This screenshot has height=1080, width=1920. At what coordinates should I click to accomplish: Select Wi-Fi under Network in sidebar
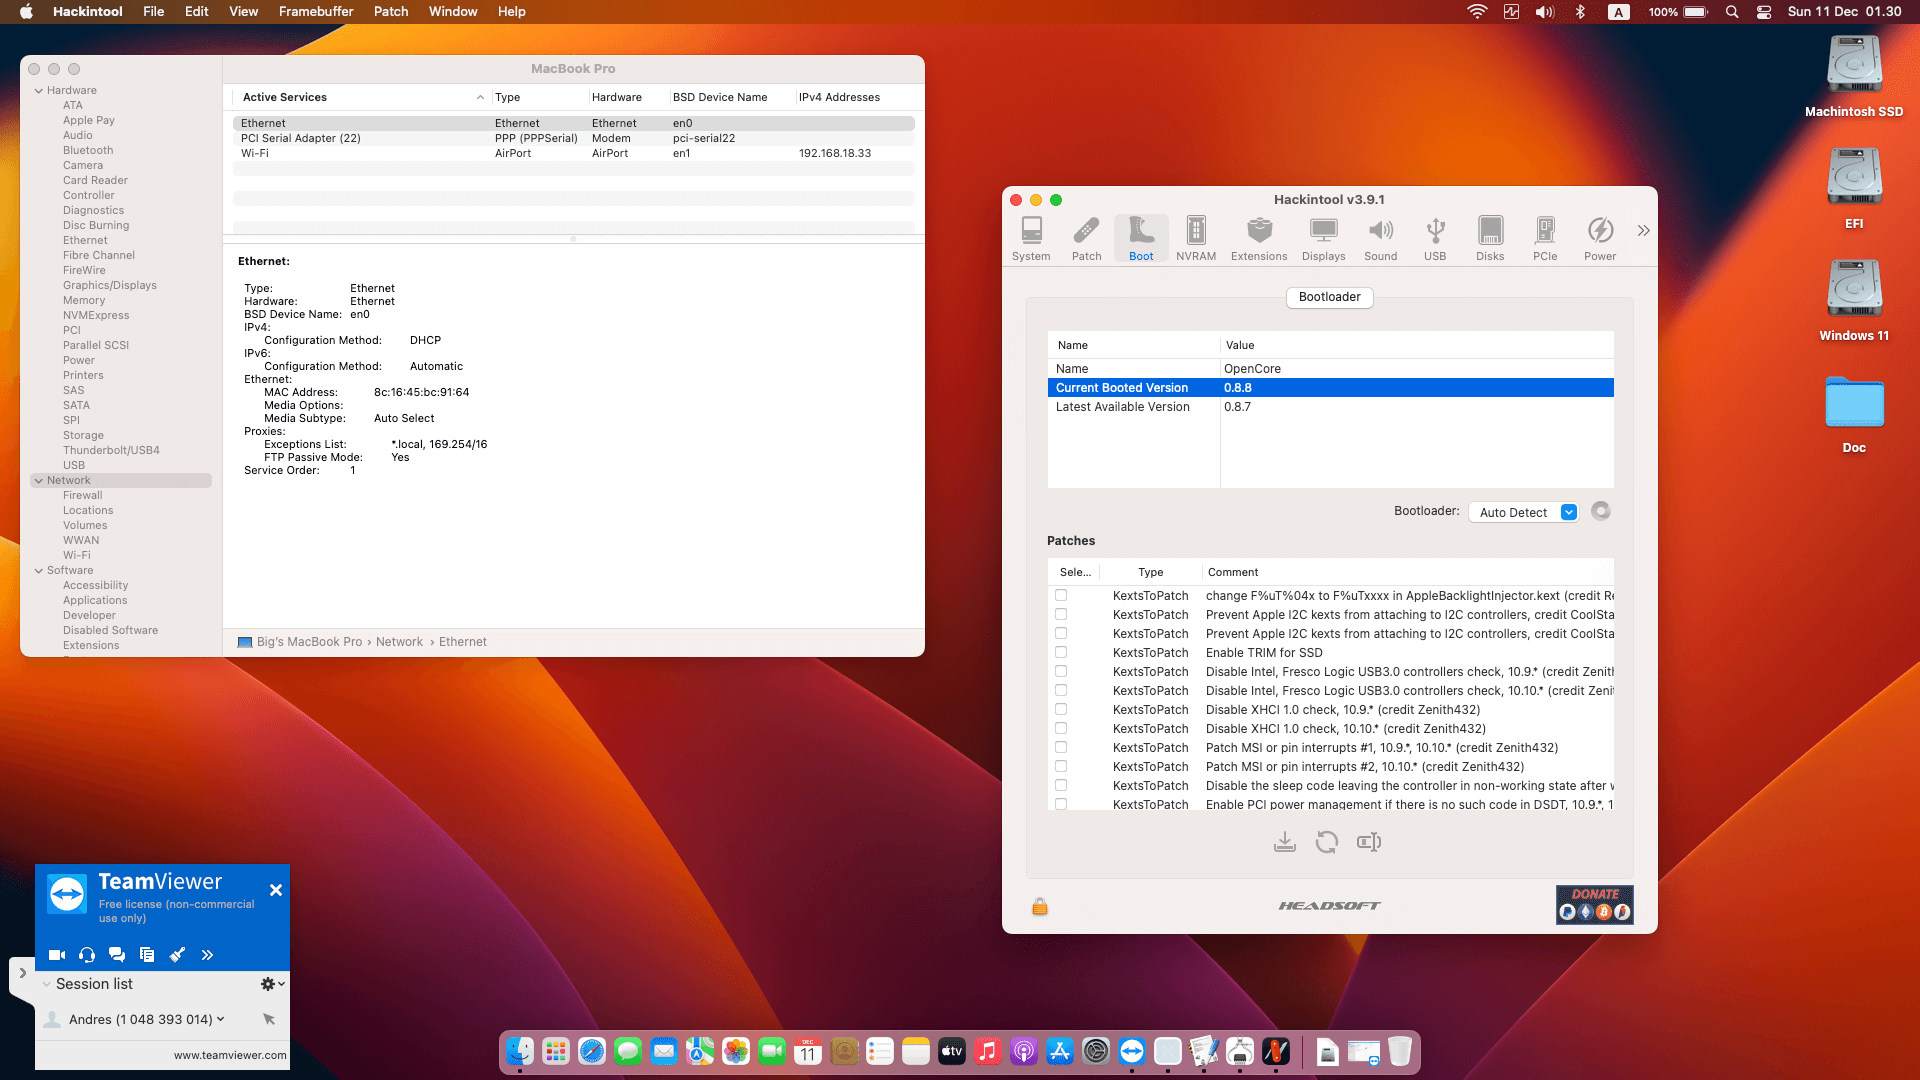pyautogui.click(x=77, y=555)
